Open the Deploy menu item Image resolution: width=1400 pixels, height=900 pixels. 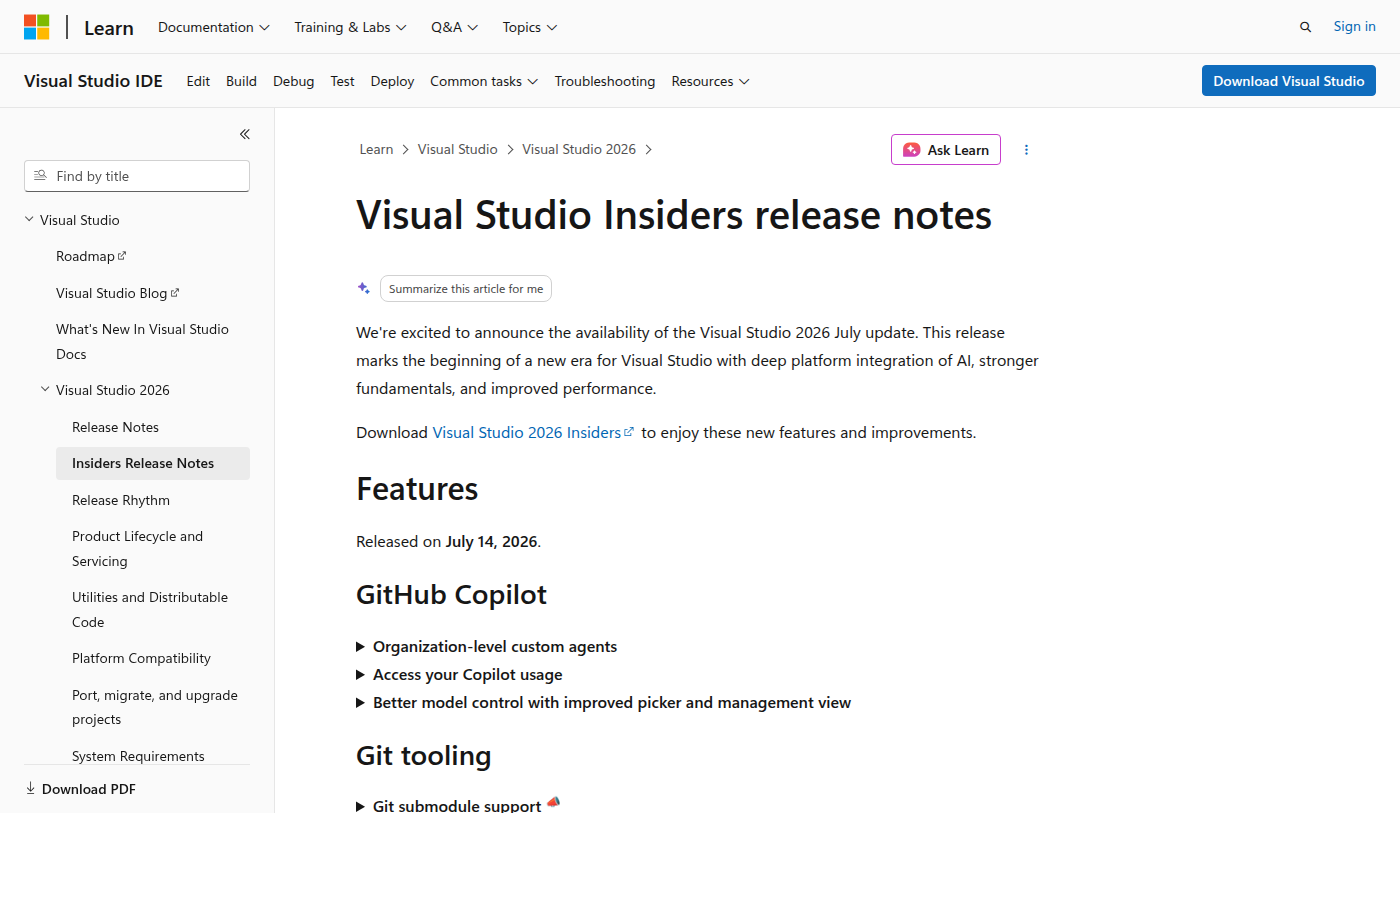[392, 81]
